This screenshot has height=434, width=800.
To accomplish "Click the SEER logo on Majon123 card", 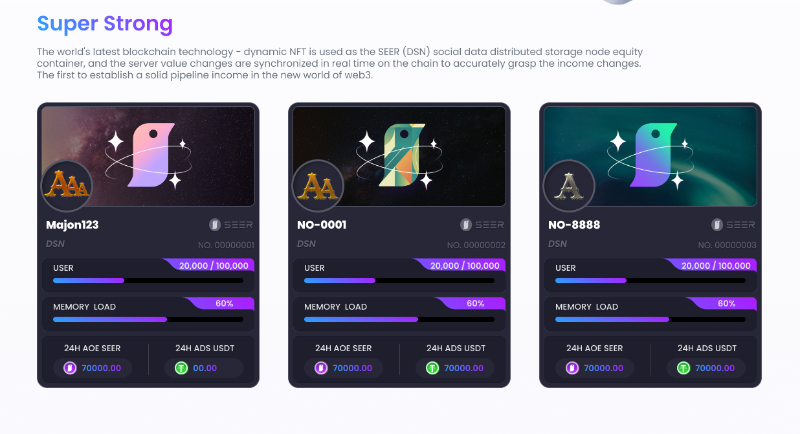I will pos(232,225).
